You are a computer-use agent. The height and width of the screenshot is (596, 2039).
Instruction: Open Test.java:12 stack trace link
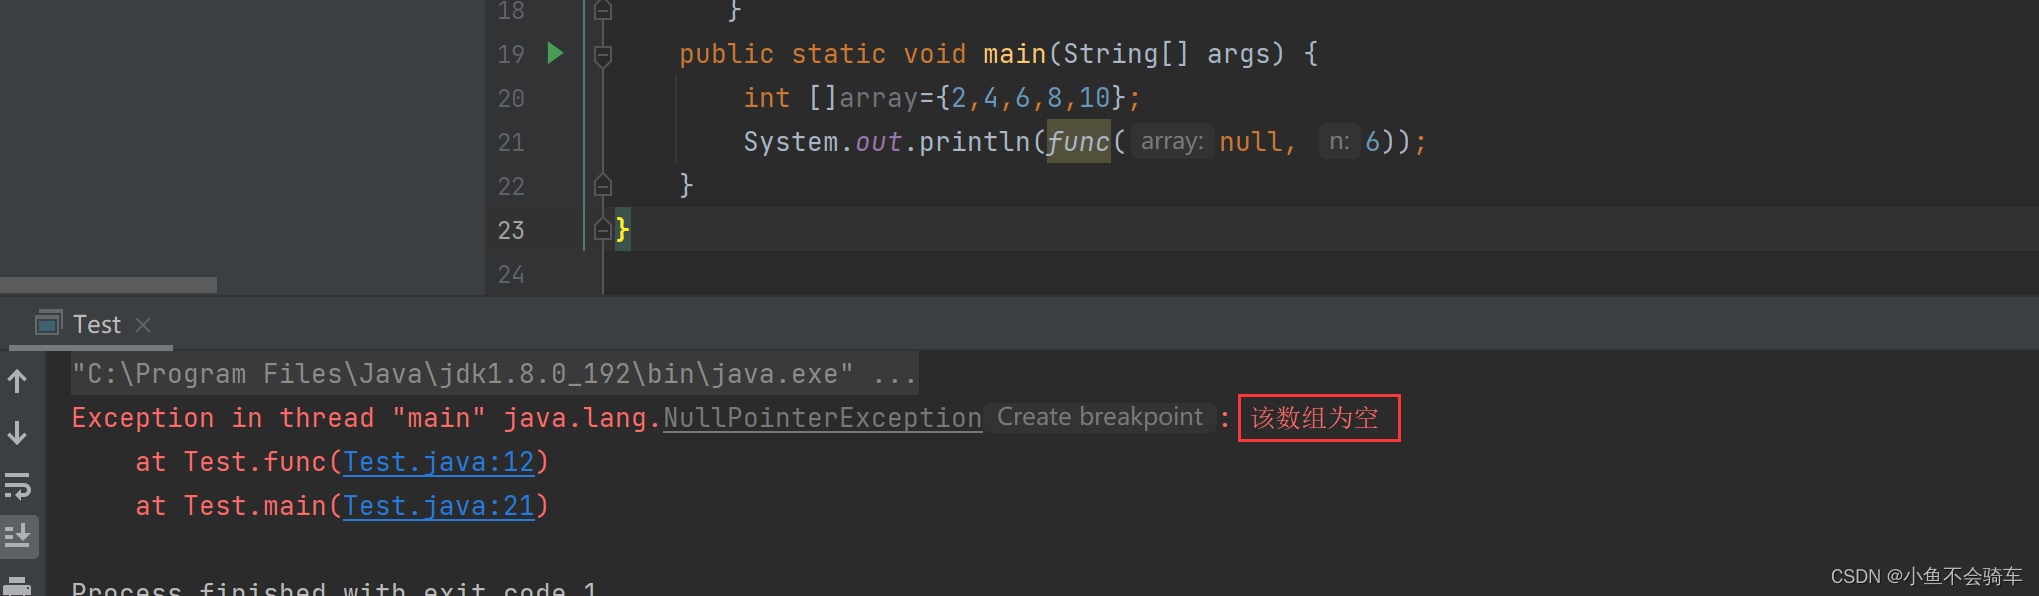[x=439, y=462]
